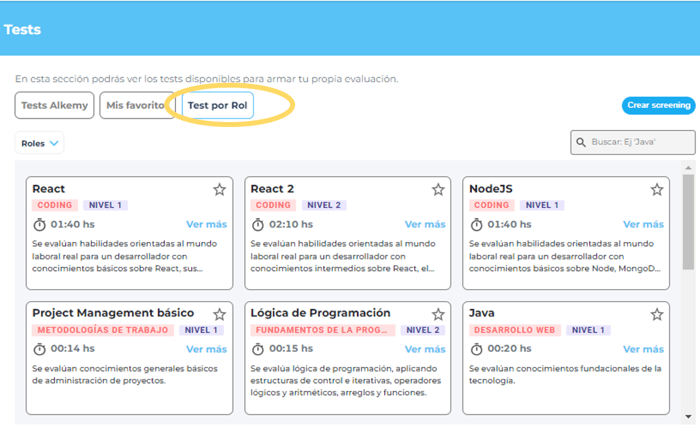Favorite the Lógica de Programación card star
The image size is (700, 427).
click(x=438, y=314)
